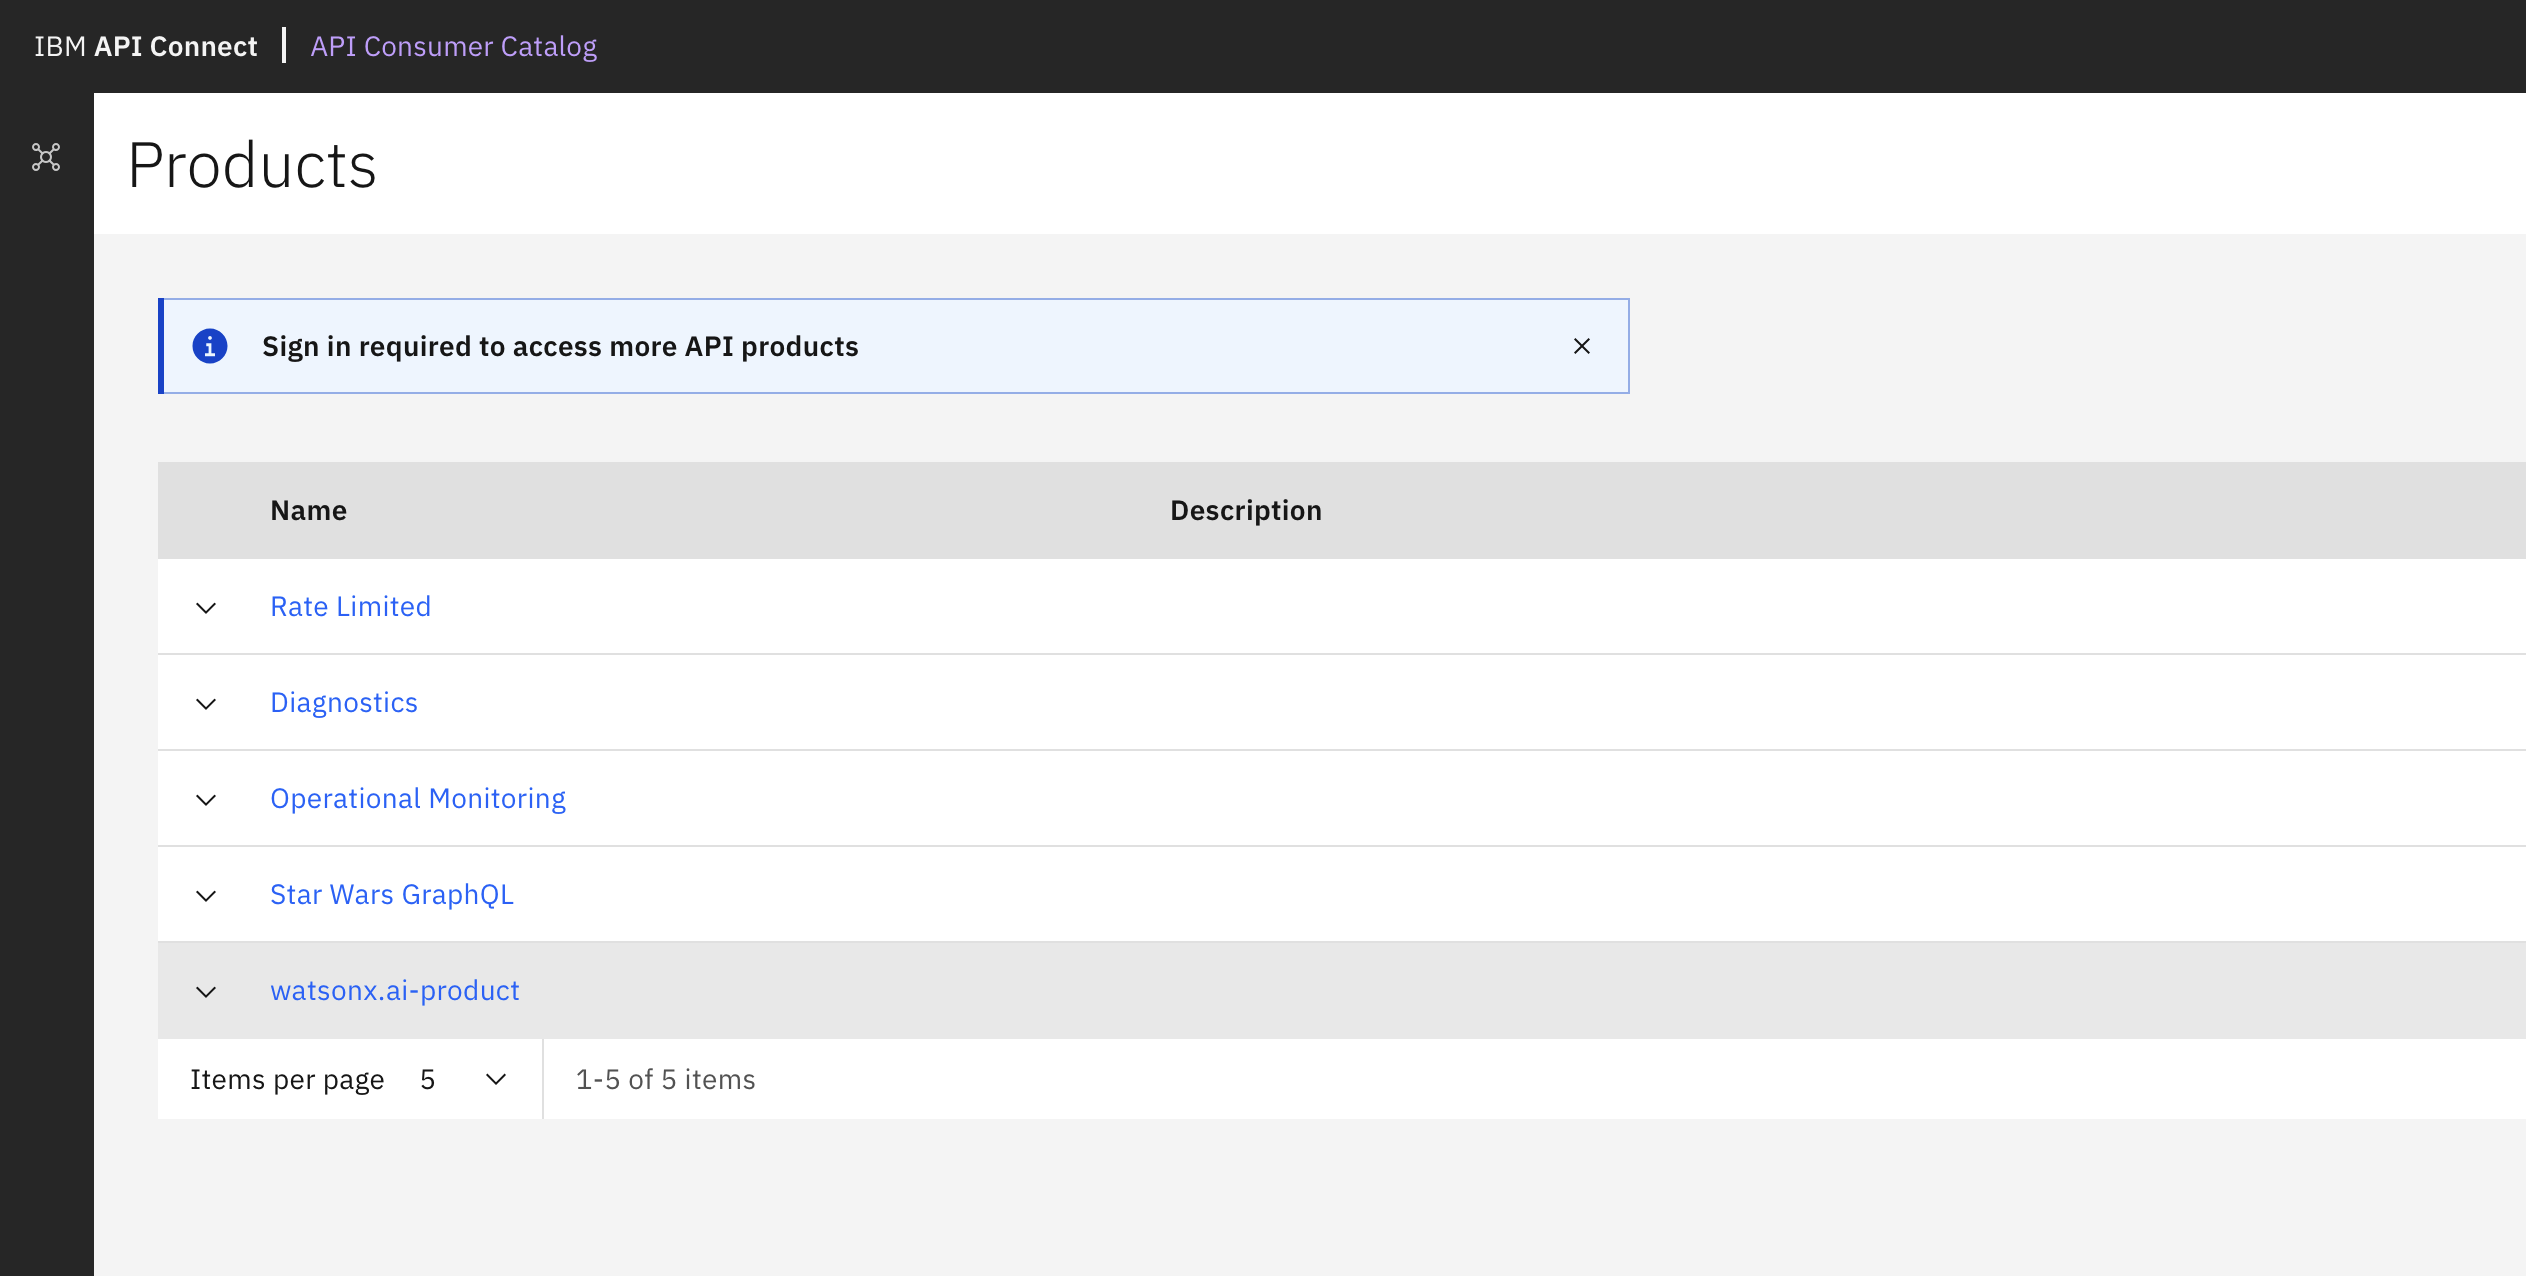This screenshot has width=2526, height=1276.
Task: Expand the Operational Monitoring row
Action: pyautogui.click(x=206, y=800)
